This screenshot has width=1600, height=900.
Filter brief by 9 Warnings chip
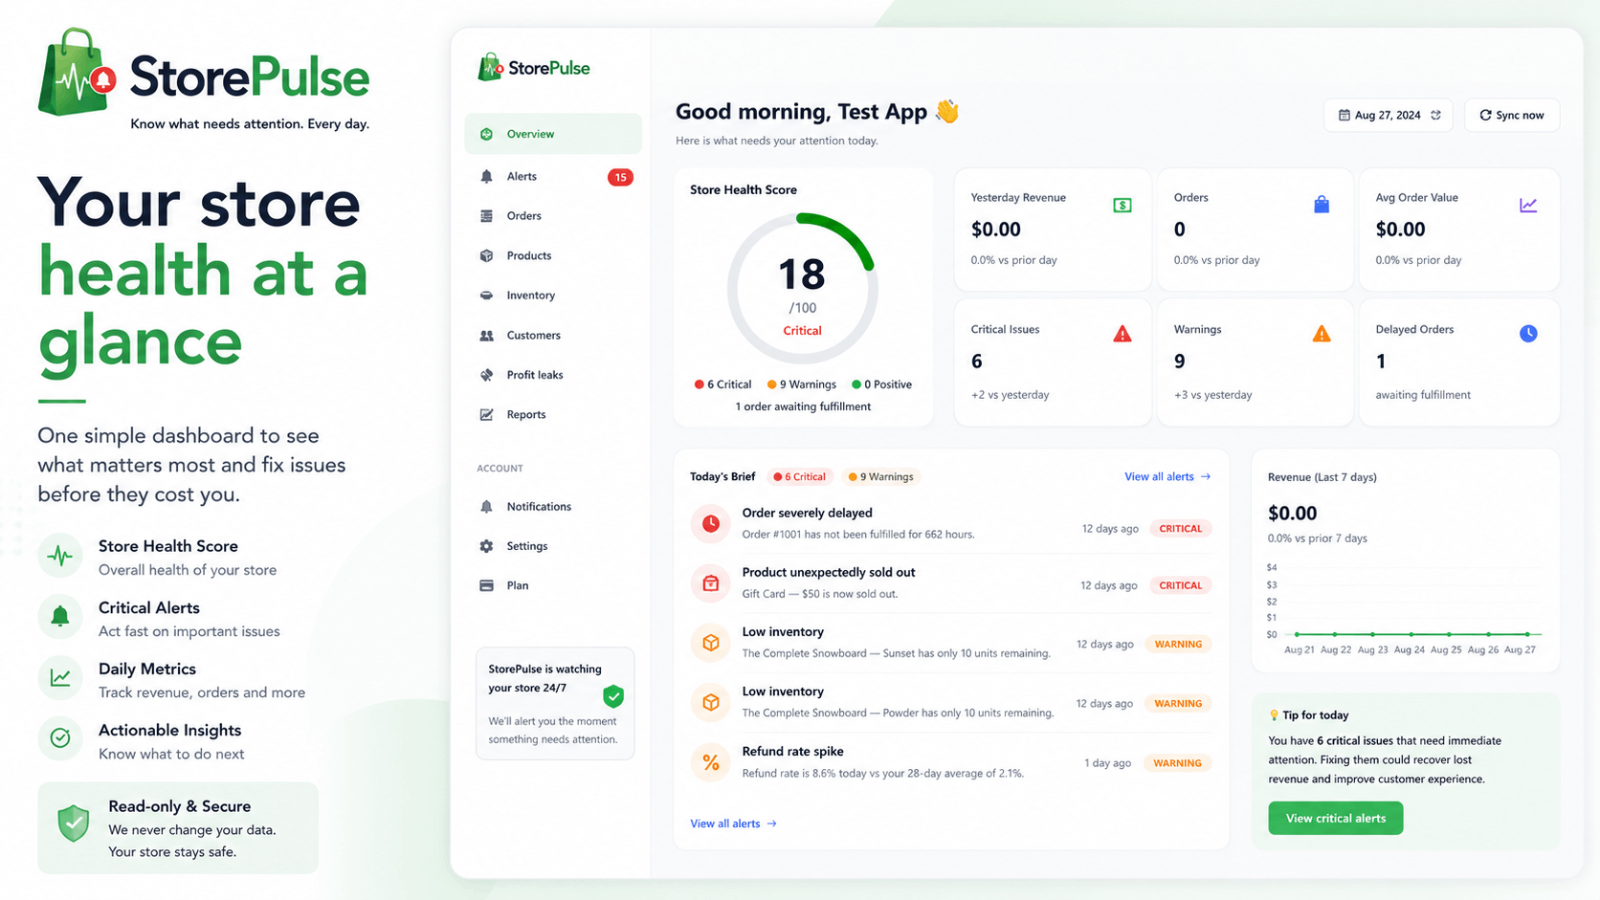pos(881,477)
